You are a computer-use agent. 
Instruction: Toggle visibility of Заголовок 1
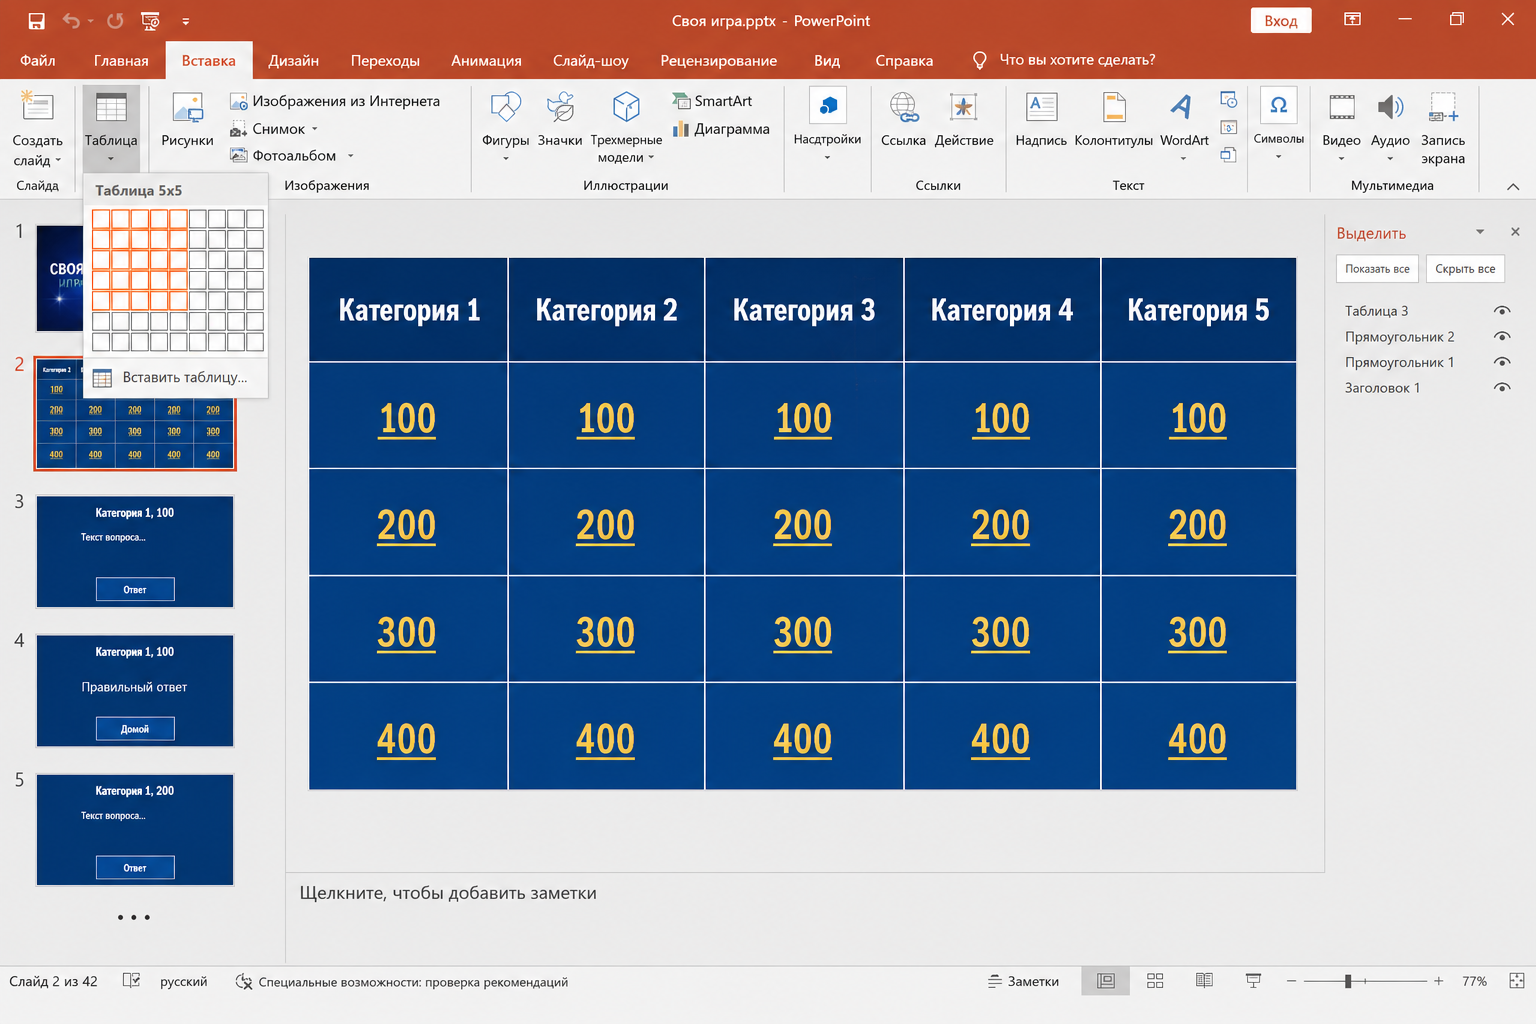[x=1502, y=388]
